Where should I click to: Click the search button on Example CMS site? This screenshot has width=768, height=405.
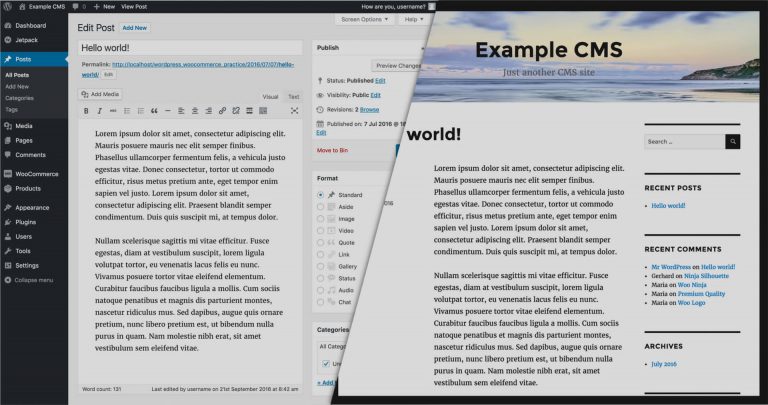(733, 142)
